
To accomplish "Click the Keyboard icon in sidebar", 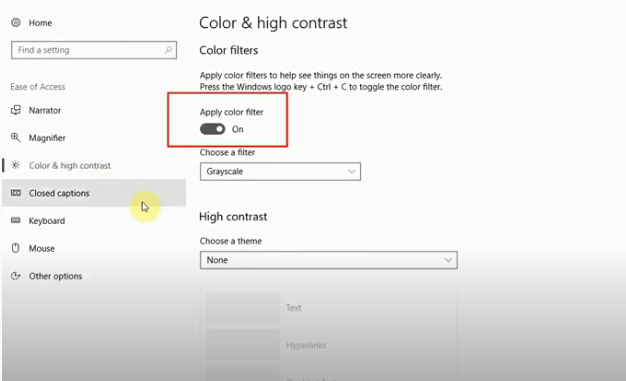I will [16, 220].
